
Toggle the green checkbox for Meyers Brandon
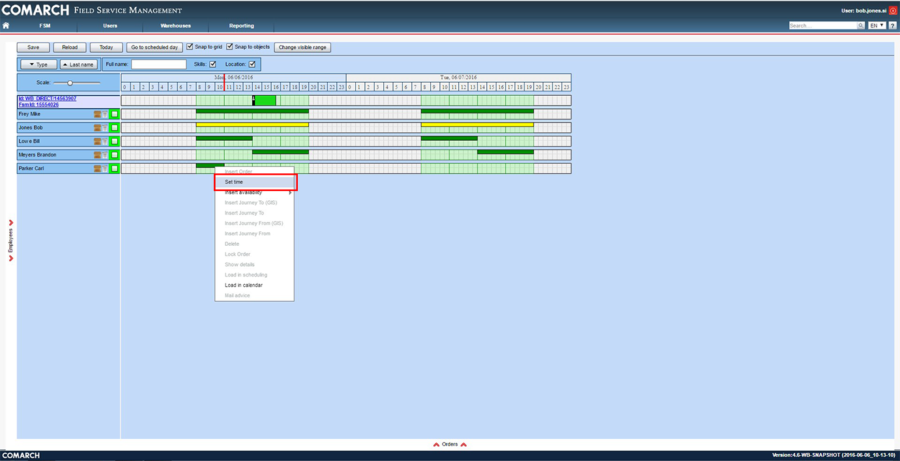pyautogui.click(x=114, y=155)
